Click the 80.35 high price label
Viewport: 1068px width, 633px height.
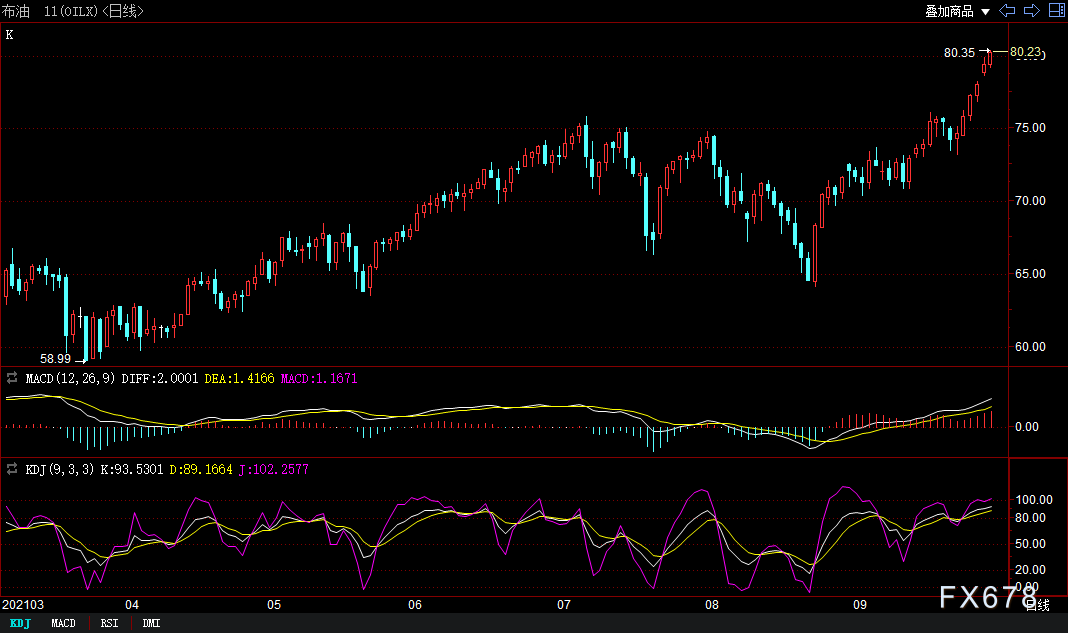(960, 52)
